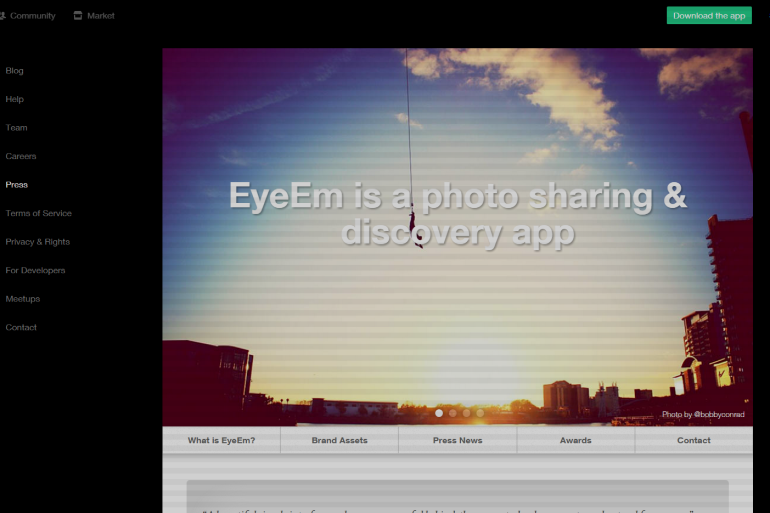770x513 pixels.
Task: Go to Blog in sidebar
Action: point(14,71)
